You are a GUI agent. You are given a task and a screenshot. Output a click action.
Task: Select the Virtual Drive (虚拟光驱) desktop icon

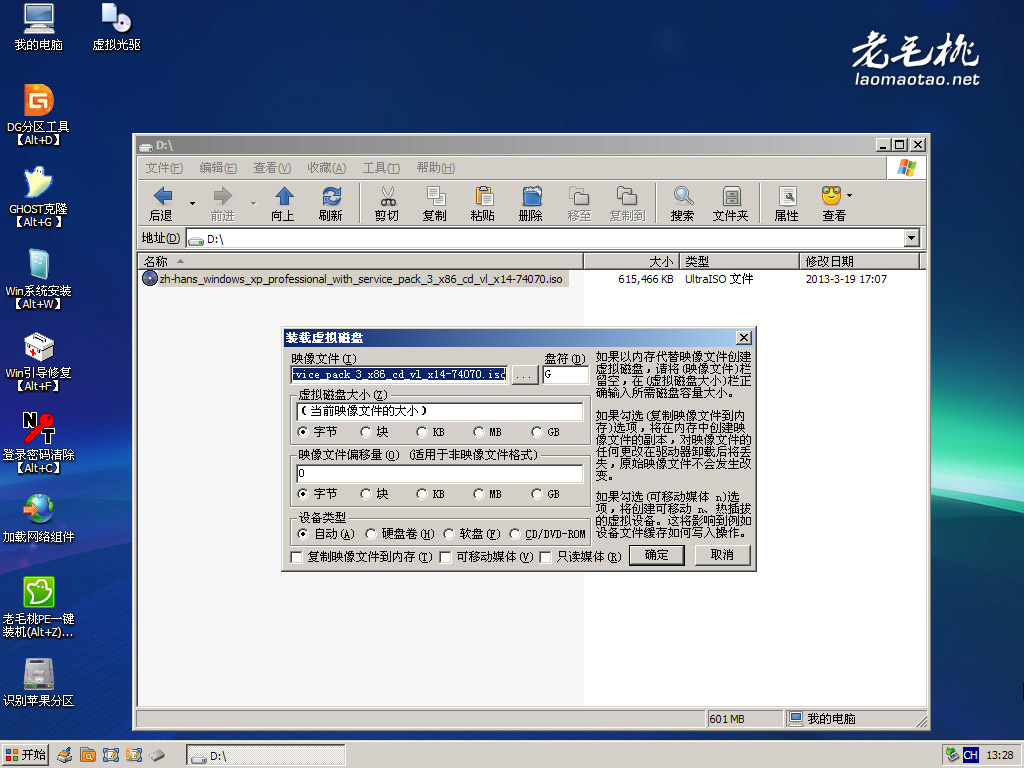[116, 27]
